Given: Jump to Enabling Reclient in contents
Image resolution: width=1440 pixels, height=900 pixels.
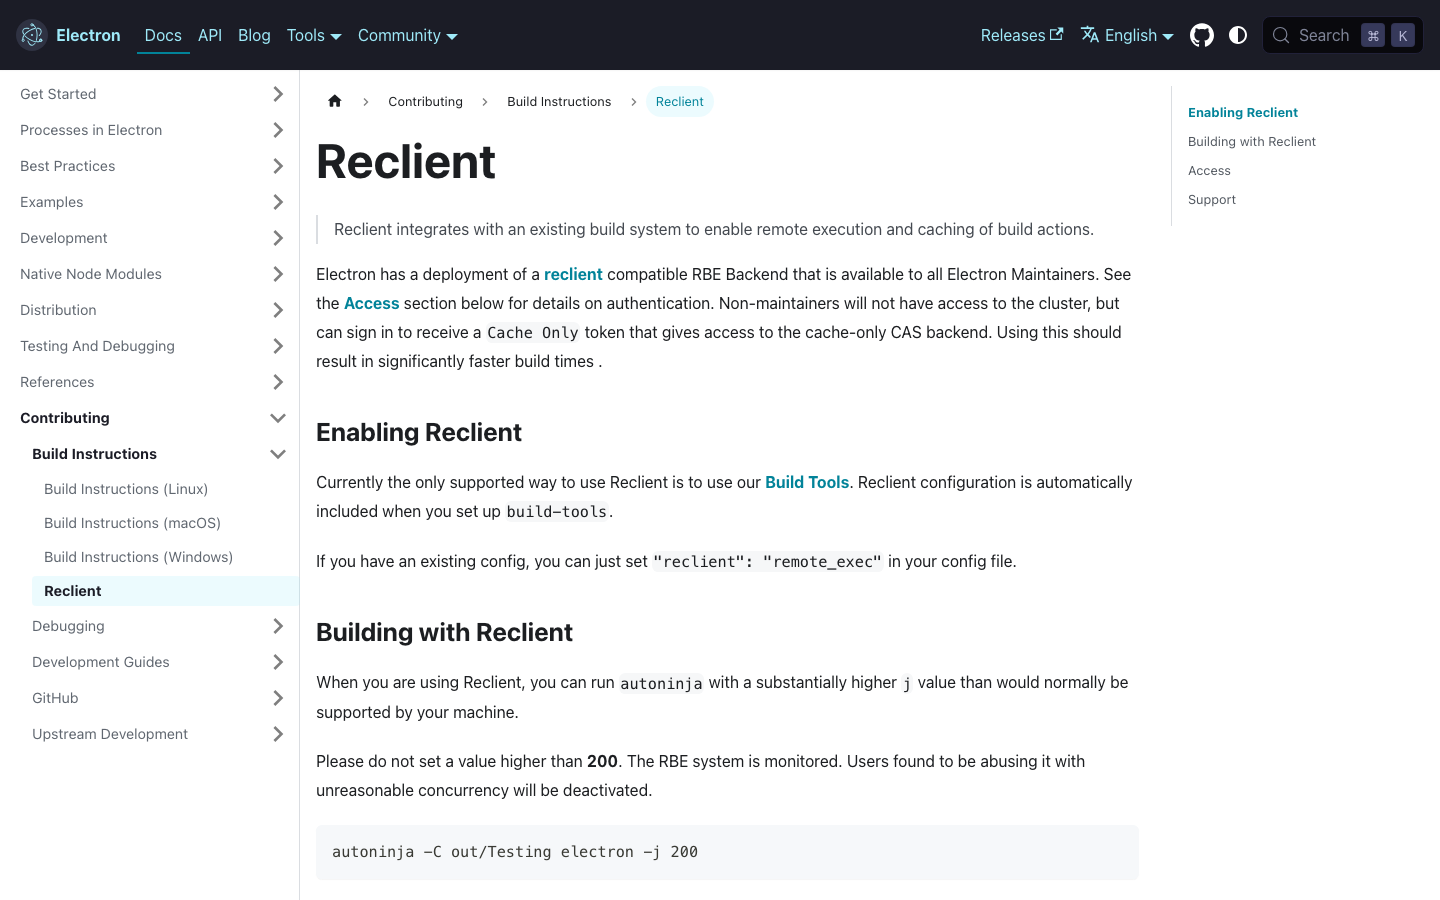Looking at the screenshot, I should click(x=1243, y=112).
